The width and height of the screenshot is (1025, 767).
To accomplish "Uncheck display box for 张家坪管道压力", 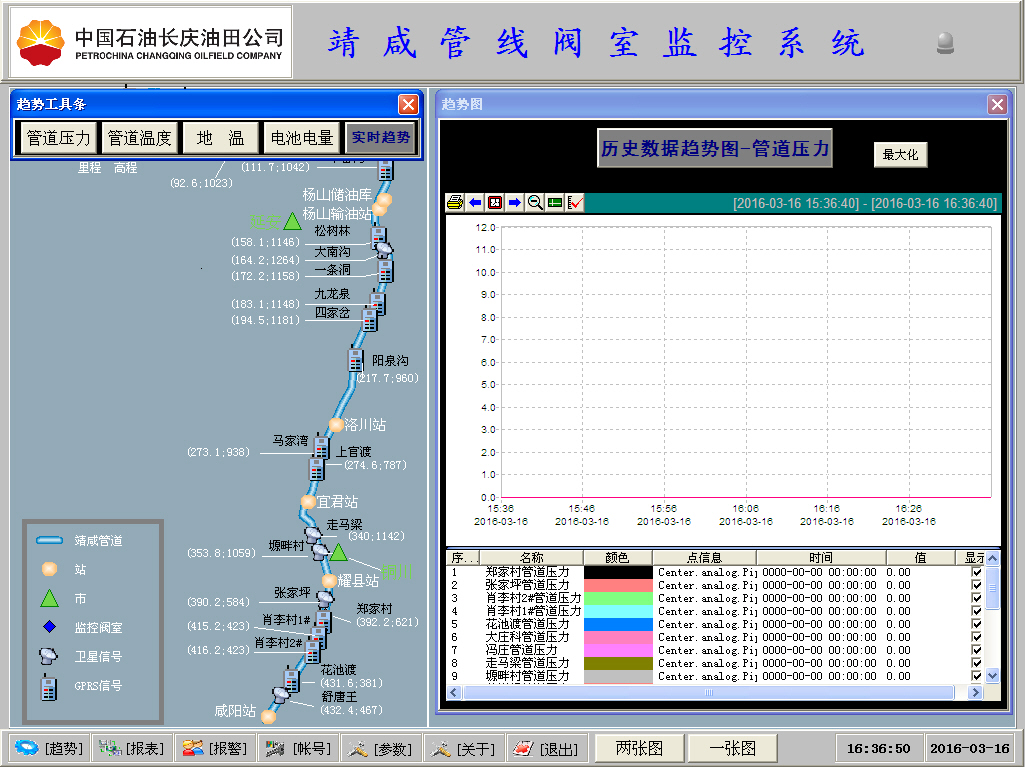I will (x=977, y=585).
